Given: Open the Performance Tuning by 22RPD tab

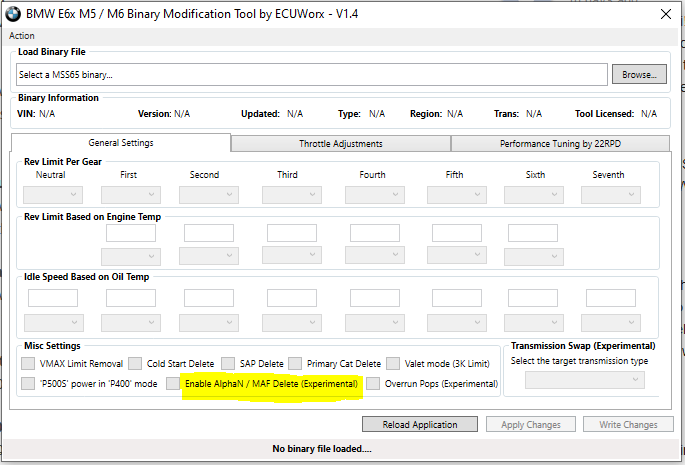Looking at the screenshot, I should pyautogui.click(x=560, y=144).
